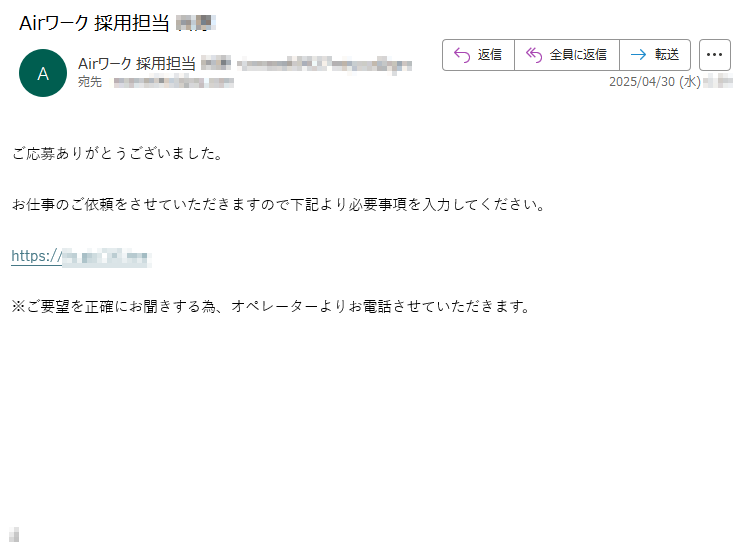Open the https:// link in message body

coord(81,256)
